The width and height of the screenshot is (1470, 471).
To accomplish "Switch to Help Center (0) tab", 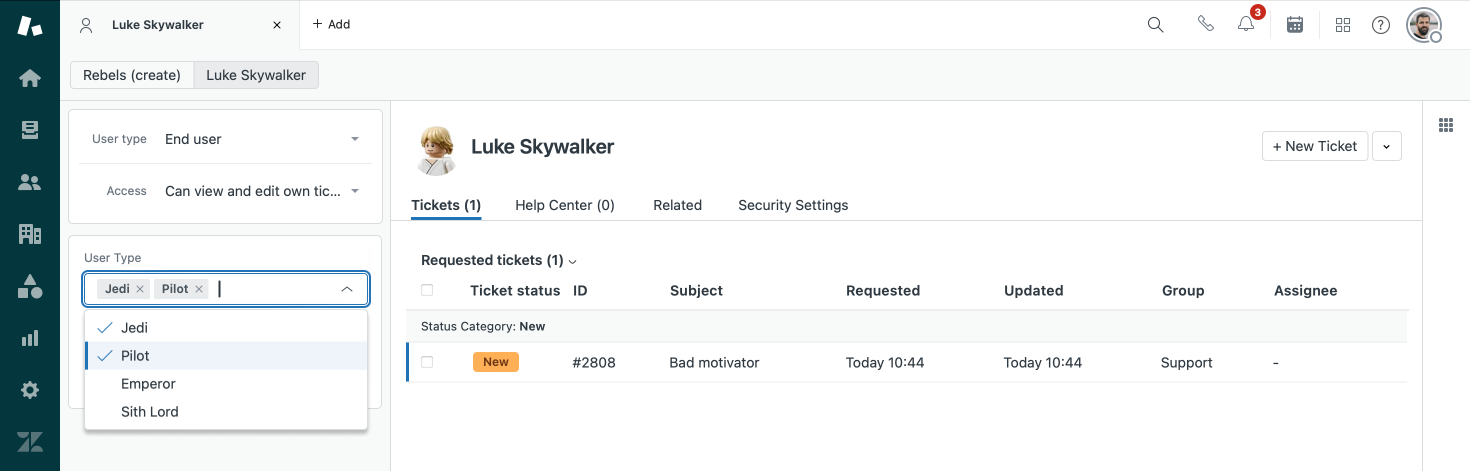I will (x=565, y=205).
